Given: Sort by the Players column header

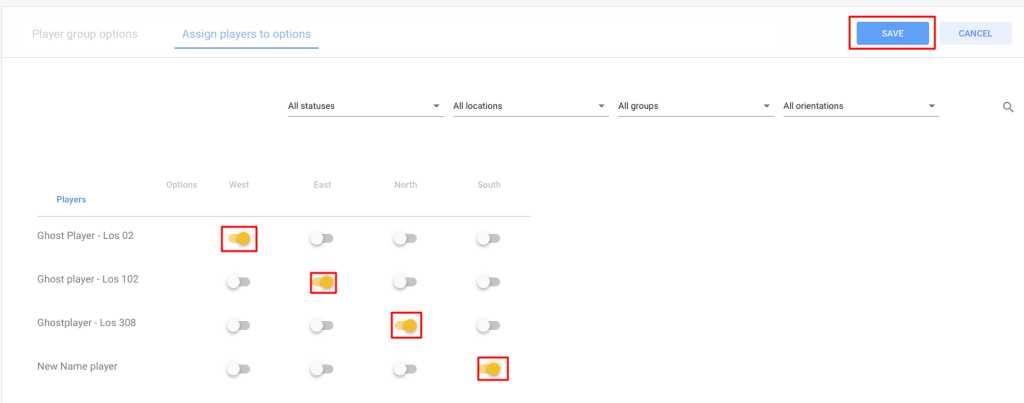Looking at the screenshot, I should (x=71, y=199).
